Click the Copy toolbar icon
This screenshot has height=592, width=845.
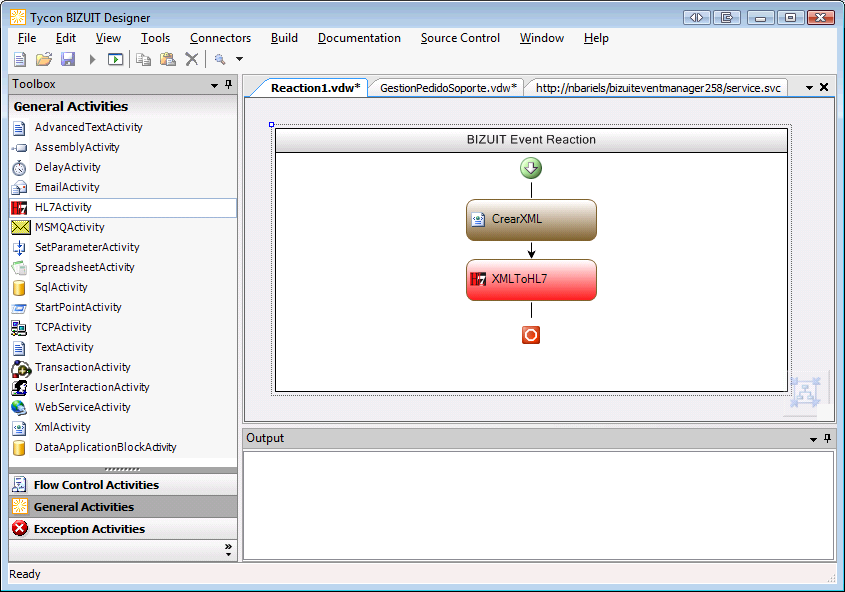(x=143, y=59)
